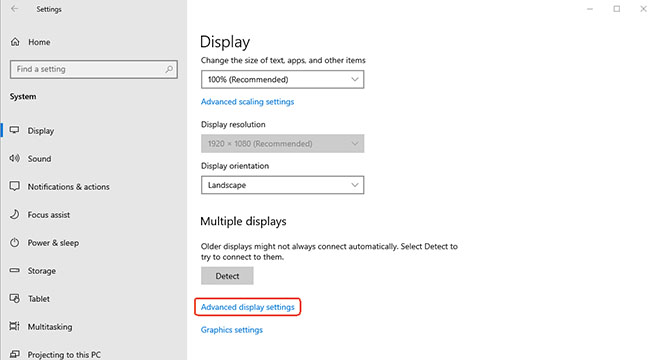This screenshot has width=650, height=360.
Task: Click the chevron on the Landscape dropdown
Action: click(x=355, y=185)
